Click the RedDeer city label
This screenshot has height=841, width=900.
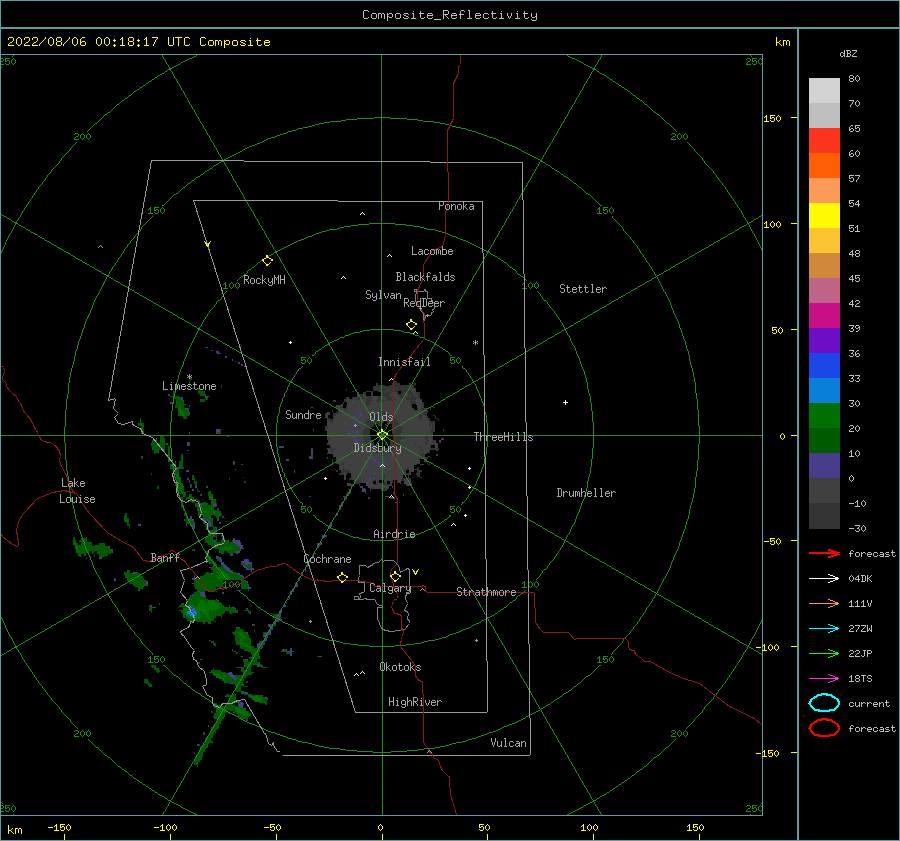click(424, 303)
